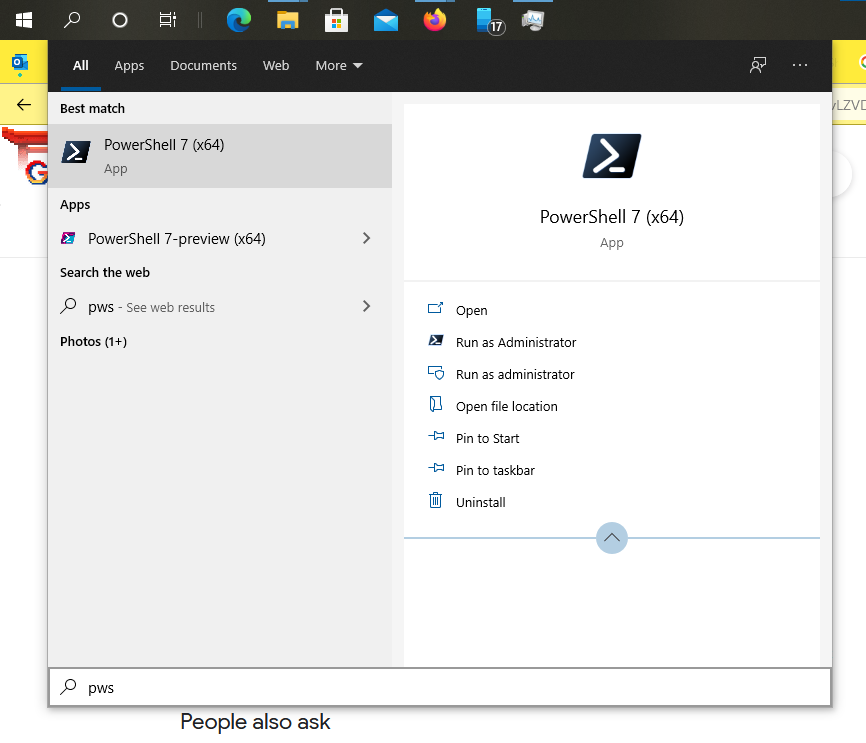Open Task View icon in taskbar
The width and height of the screenshot is (866, 743).
click(x=167, y=20)
